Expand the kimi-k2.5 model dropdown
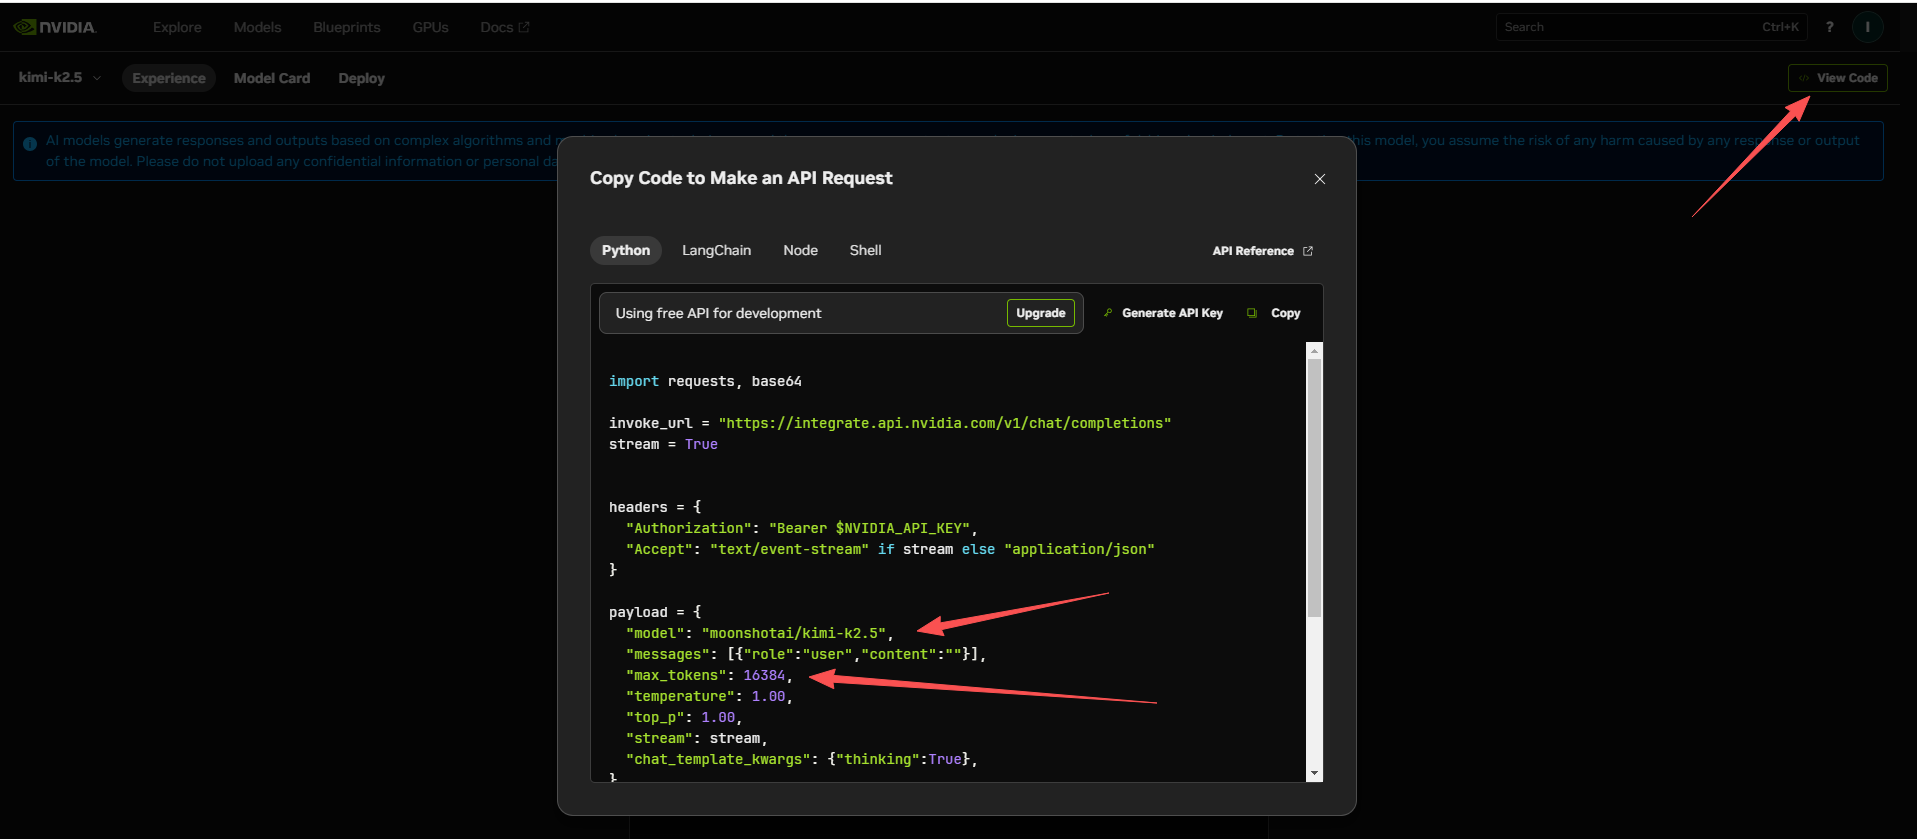 pos(60,77)
